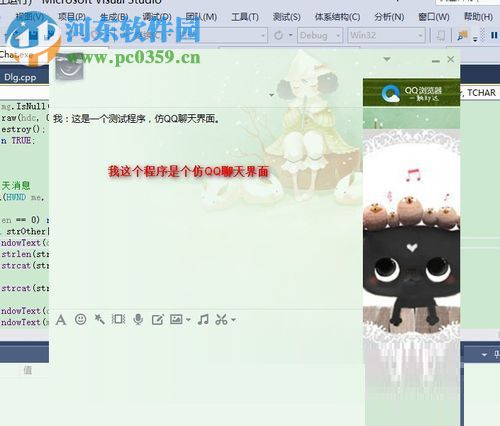Open the font settings (A) icon
The image size is (500, 426).
tap(61, 320)
